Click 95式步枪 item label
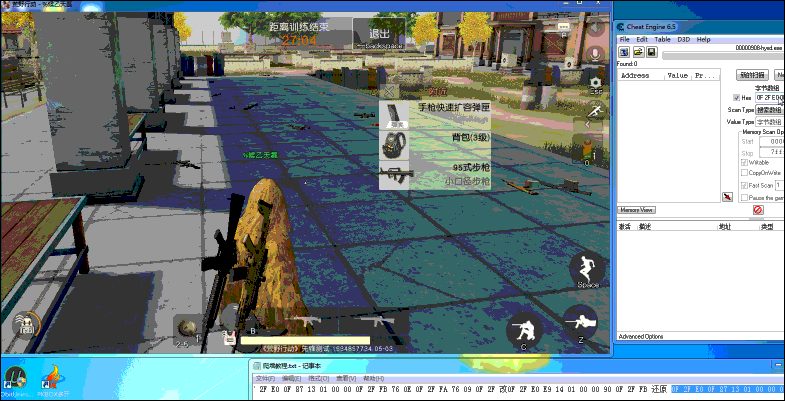The width and height of the screenshot is (785, 401). click(471, 167)
